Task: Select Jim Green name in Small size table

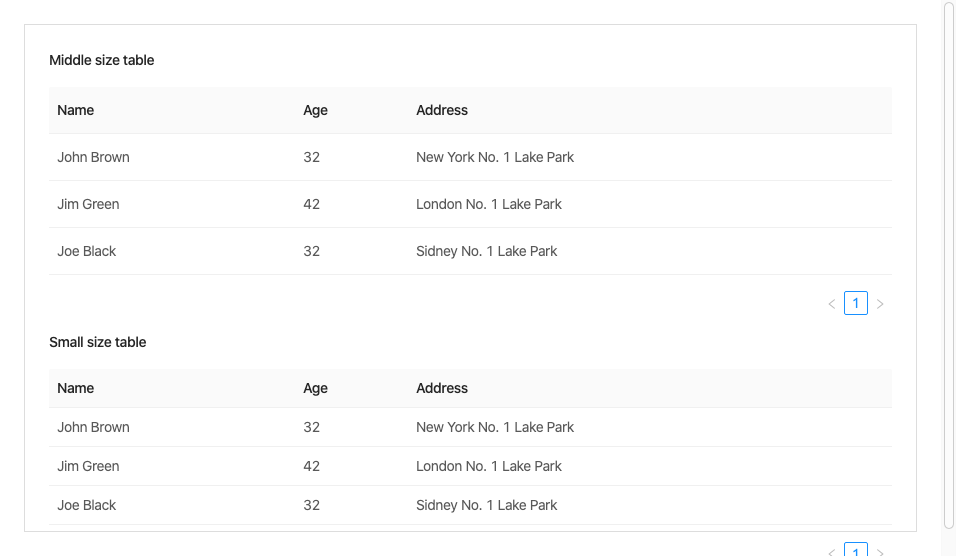Action: [x=88, y=466]
